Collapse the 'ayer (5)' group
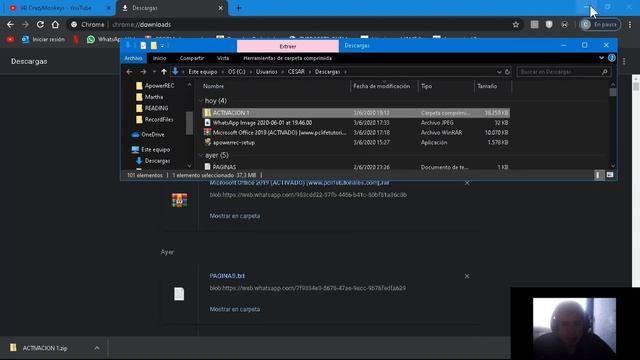The image size is (640, 360). [201, 156]
